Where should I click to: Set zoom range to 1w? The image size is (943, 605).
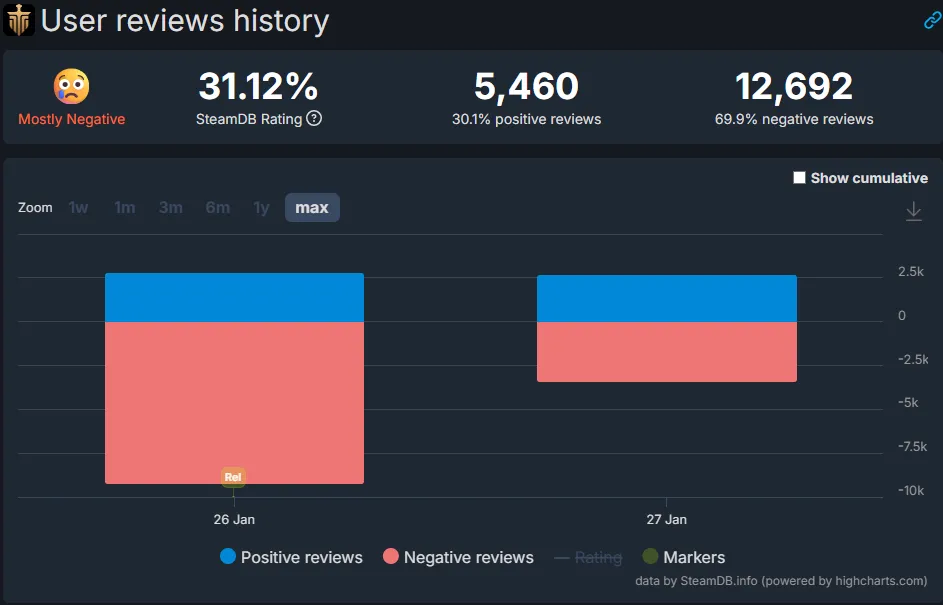pos(78,208)
